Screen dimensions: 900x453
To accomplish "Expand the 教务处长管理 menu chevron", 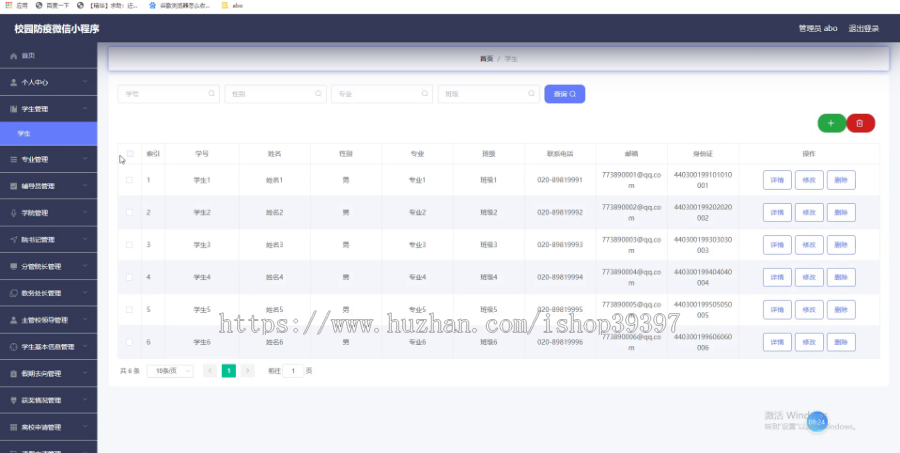I will pyautogui.click(x=85, y=293).
